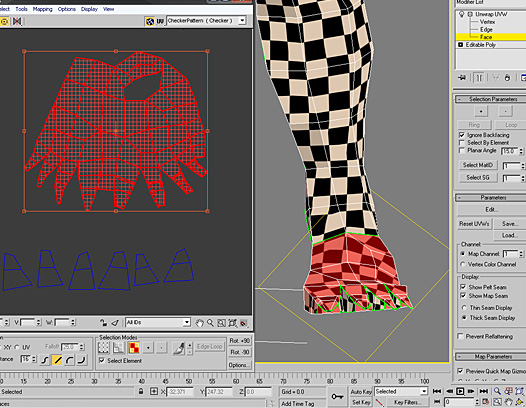Image resolution: width=526 pixels, height=408 pixels.
Task: Click the UV editor Pan hand tool
Action: pos(200,323)
